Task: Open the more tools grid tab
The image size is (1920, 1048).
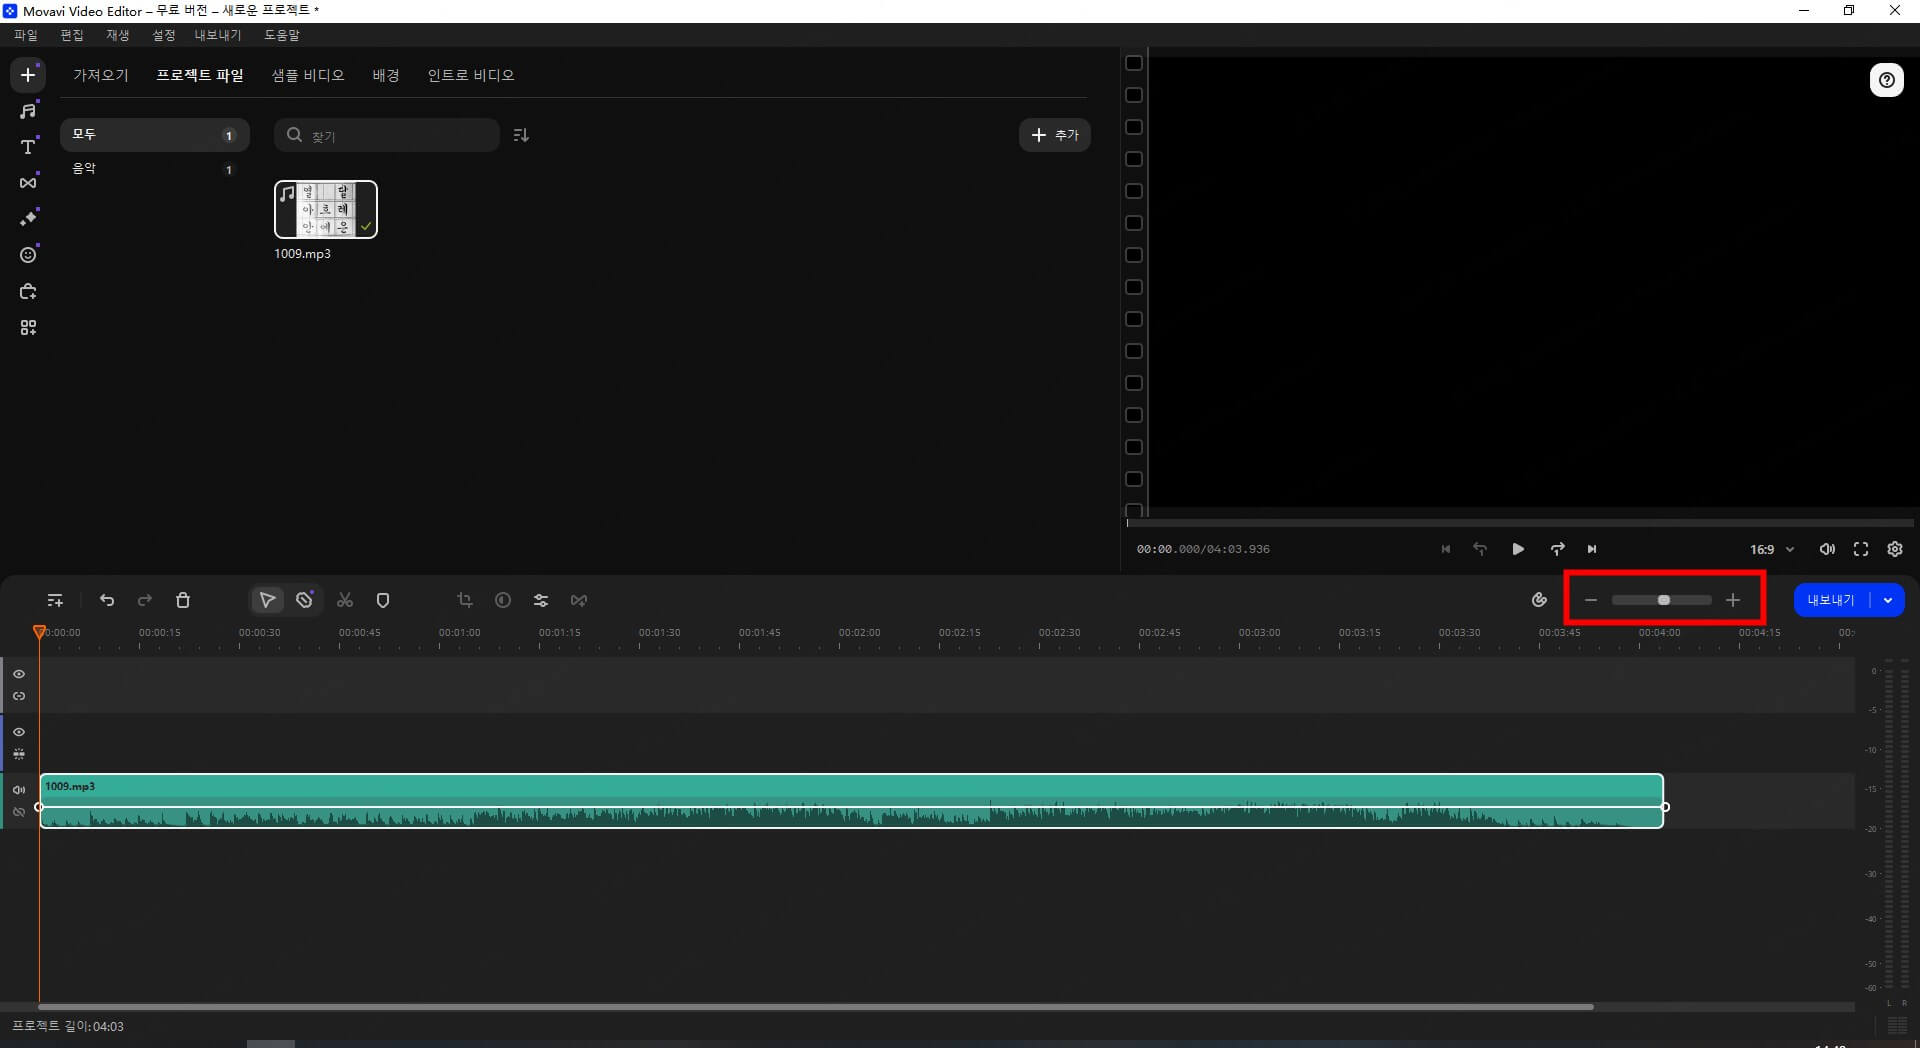Action: (x=28, y=328)
